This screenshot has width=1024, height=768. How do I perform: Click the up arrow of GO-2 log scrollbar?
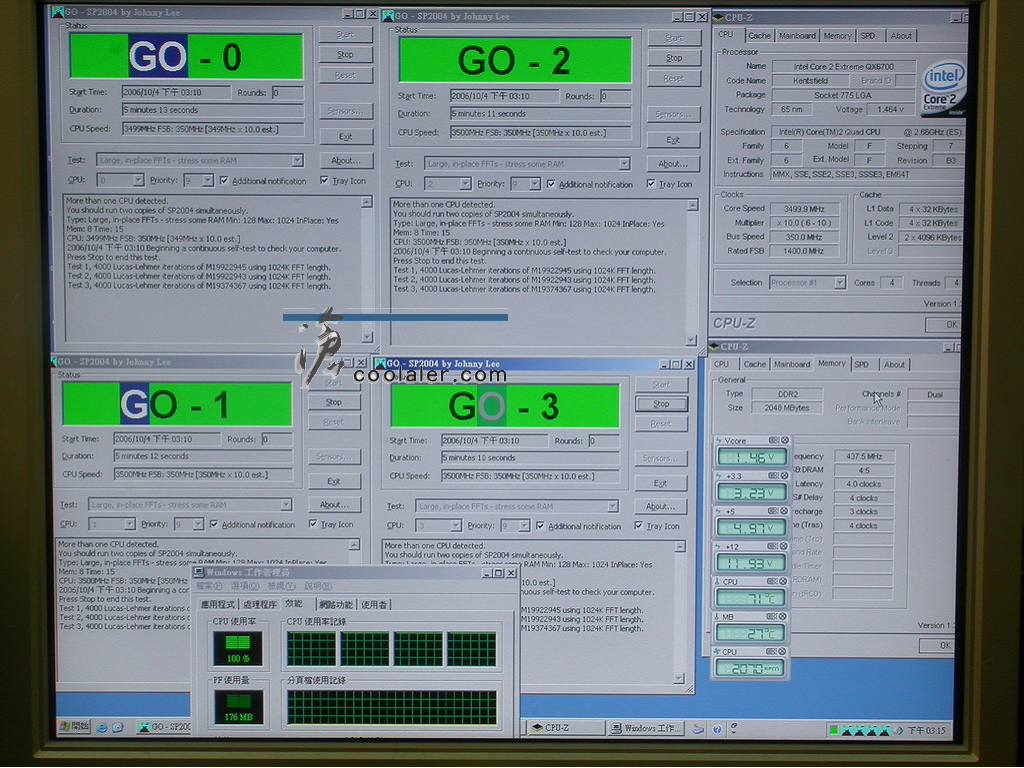(x=692, y=206)
